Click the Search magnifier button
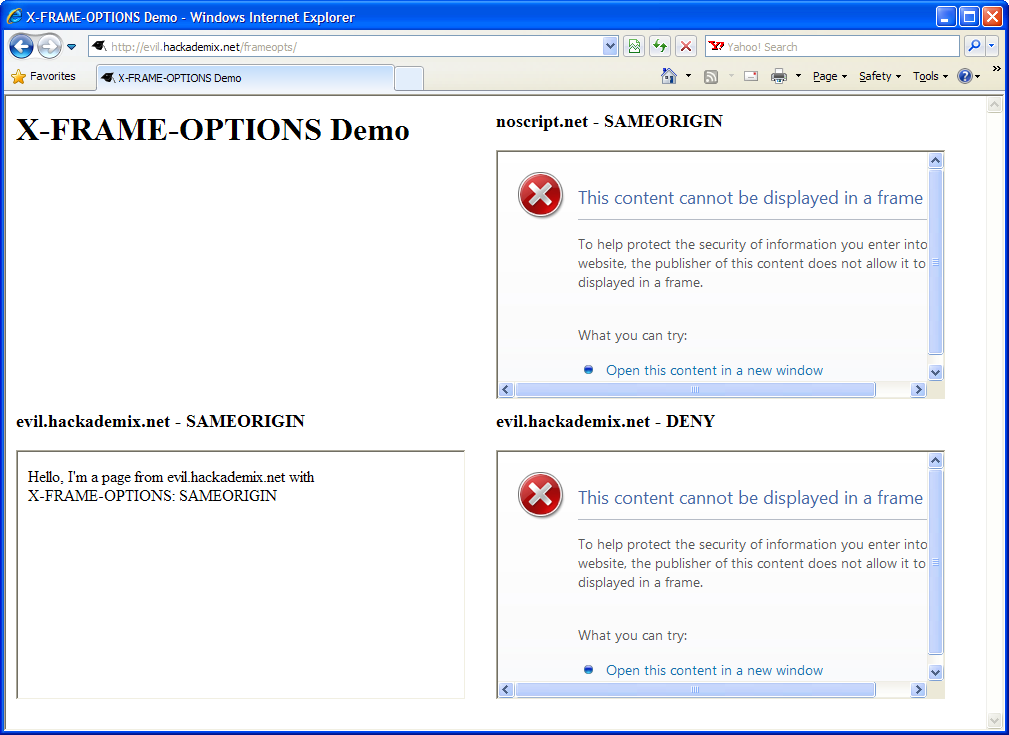The image size is (1009, 735). click(x=974, y=46)
